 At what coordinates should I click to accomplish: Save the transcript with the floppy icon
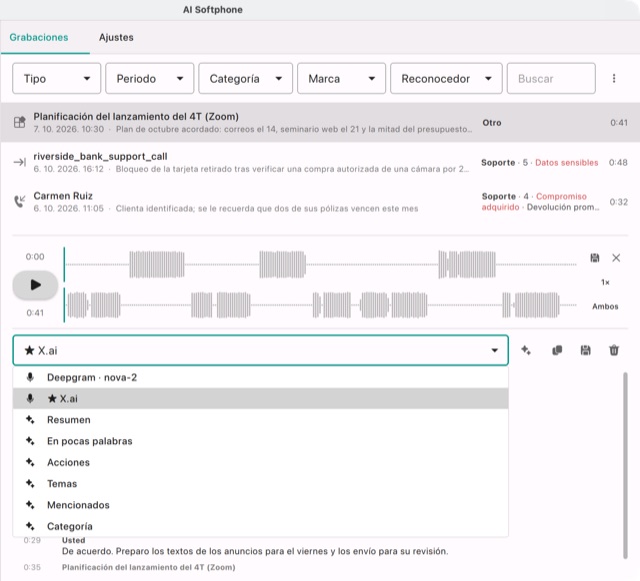pos(585,350)
